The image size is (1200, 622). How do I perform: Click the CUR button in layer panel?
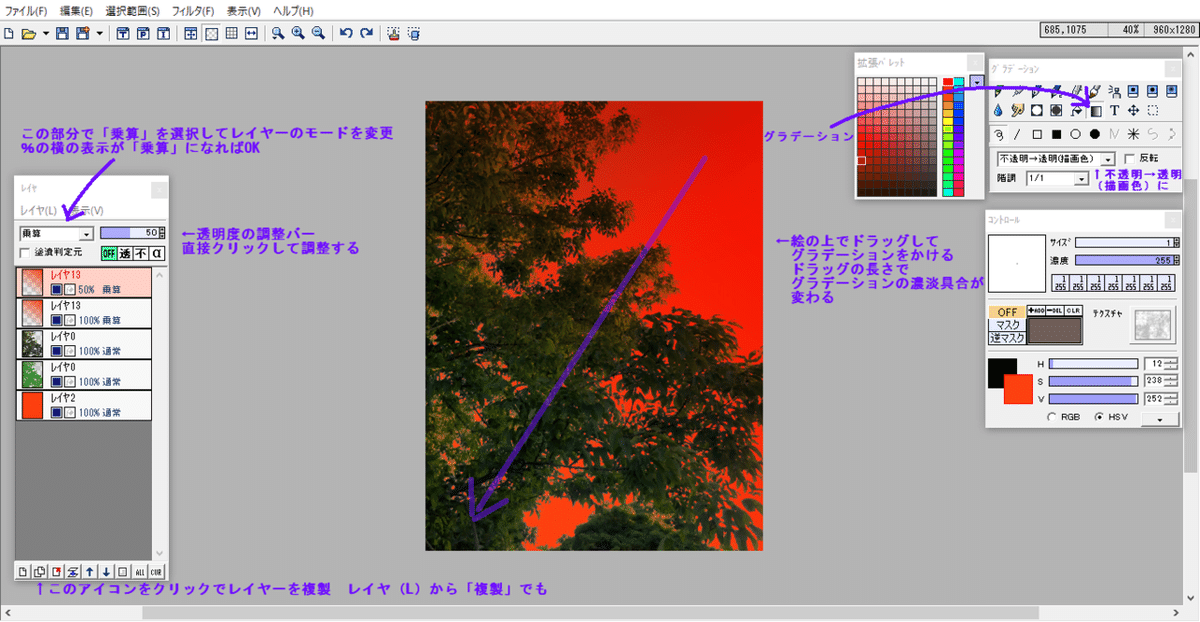(156, 571)
